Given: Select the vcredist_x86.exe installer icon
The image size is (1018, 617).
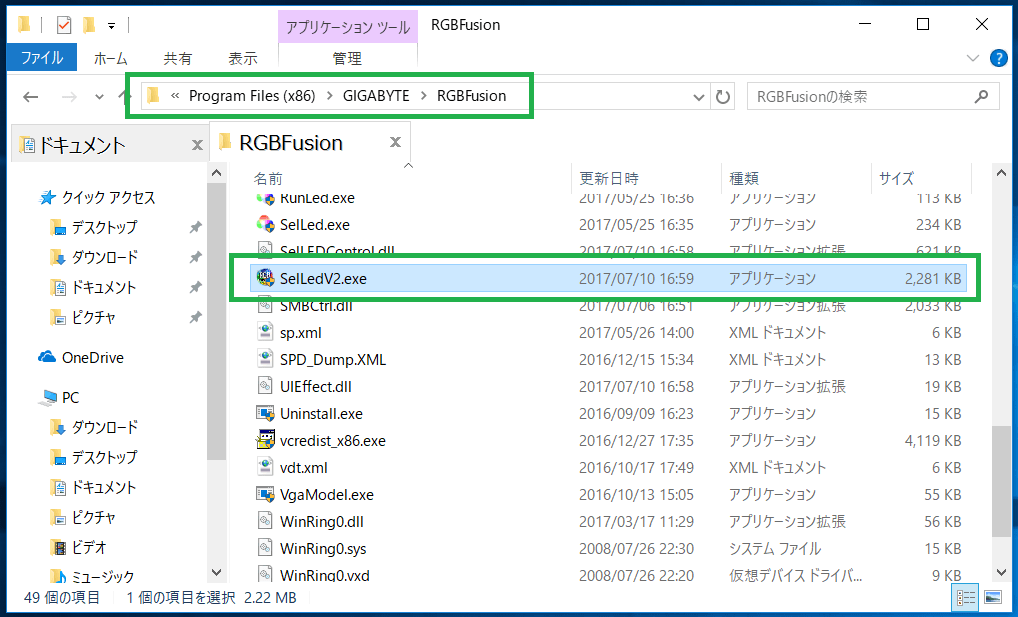Looking at the screenshot, I should point(265,440).
